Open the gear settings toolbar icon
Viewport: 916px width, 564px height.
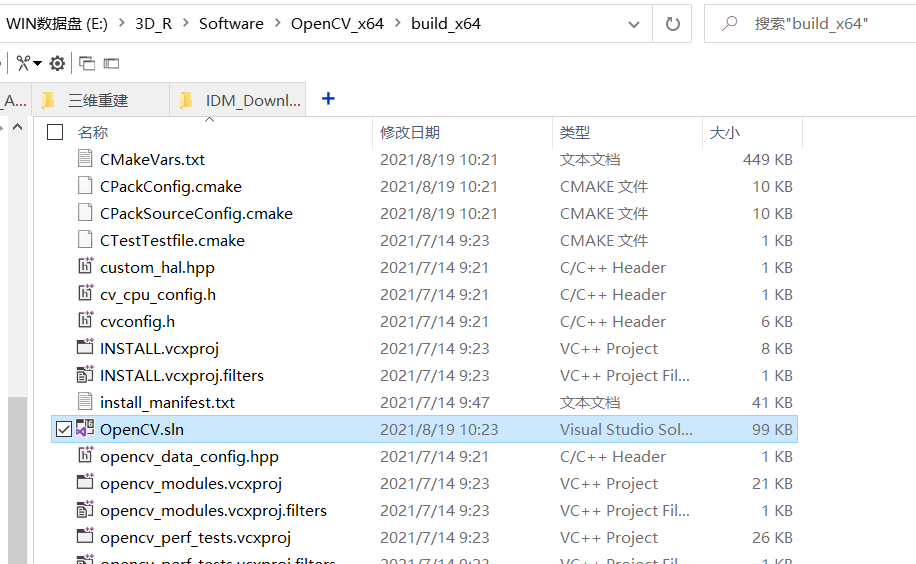[x=57, y=63]
